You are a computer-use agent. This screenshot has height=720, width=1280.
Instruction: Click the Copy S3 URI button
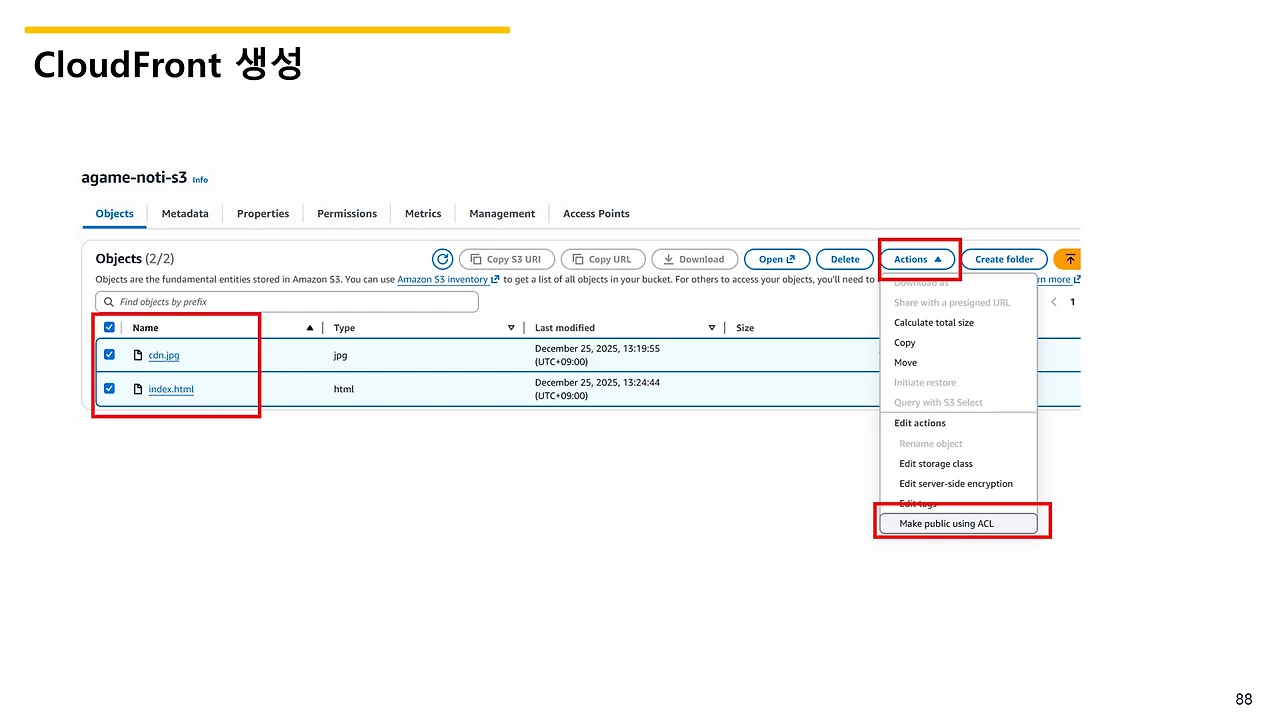pyautogui.click(x=505, y=259)
